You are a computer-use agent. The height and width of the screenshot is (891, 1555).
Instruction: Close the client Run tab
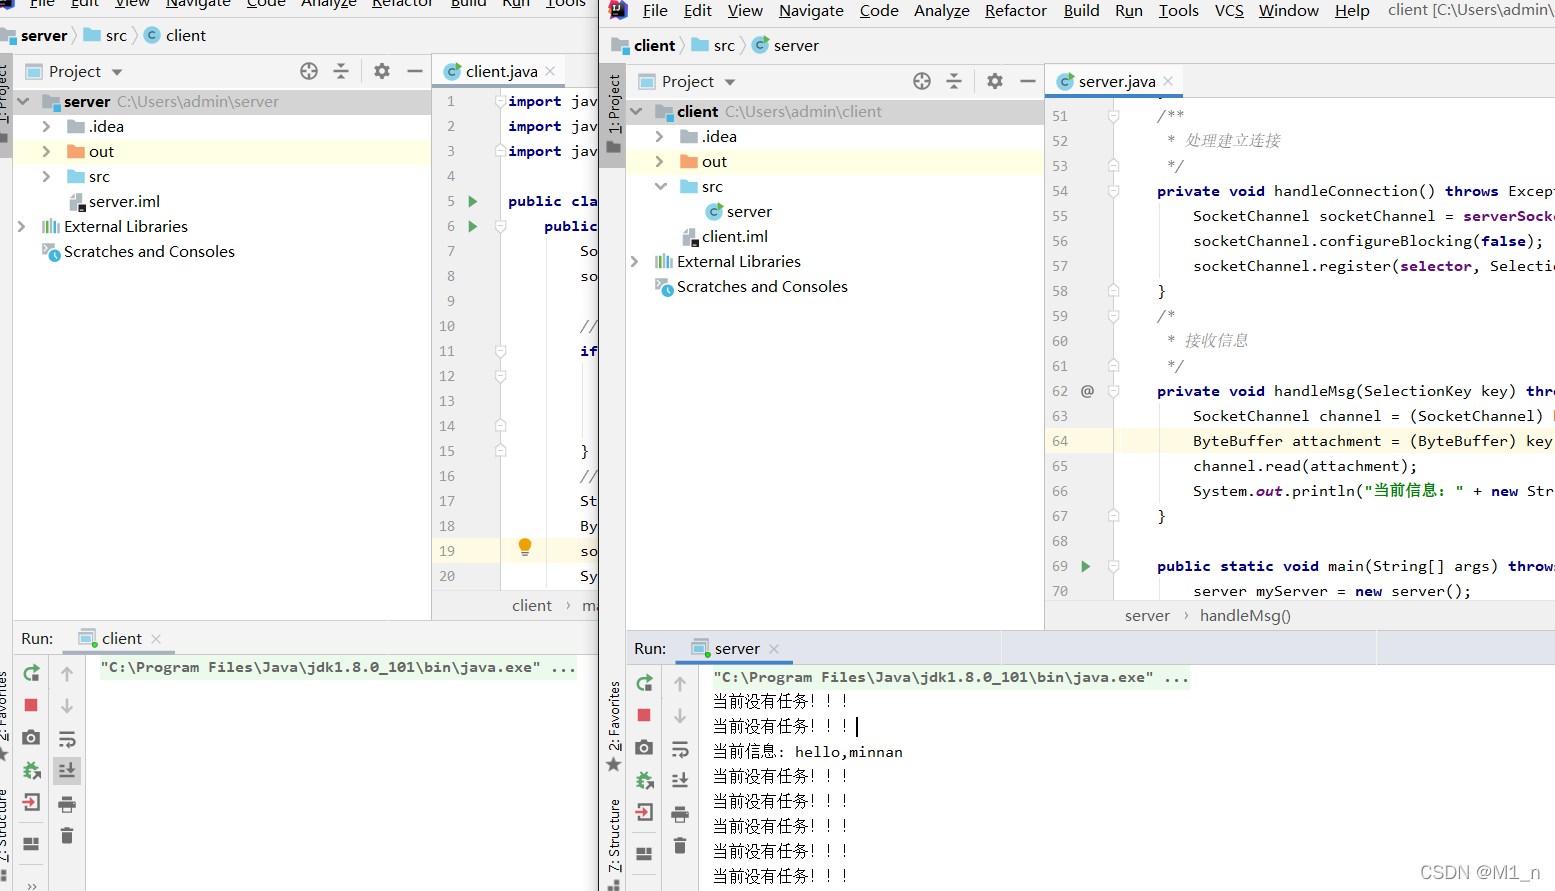pos(156,638)
